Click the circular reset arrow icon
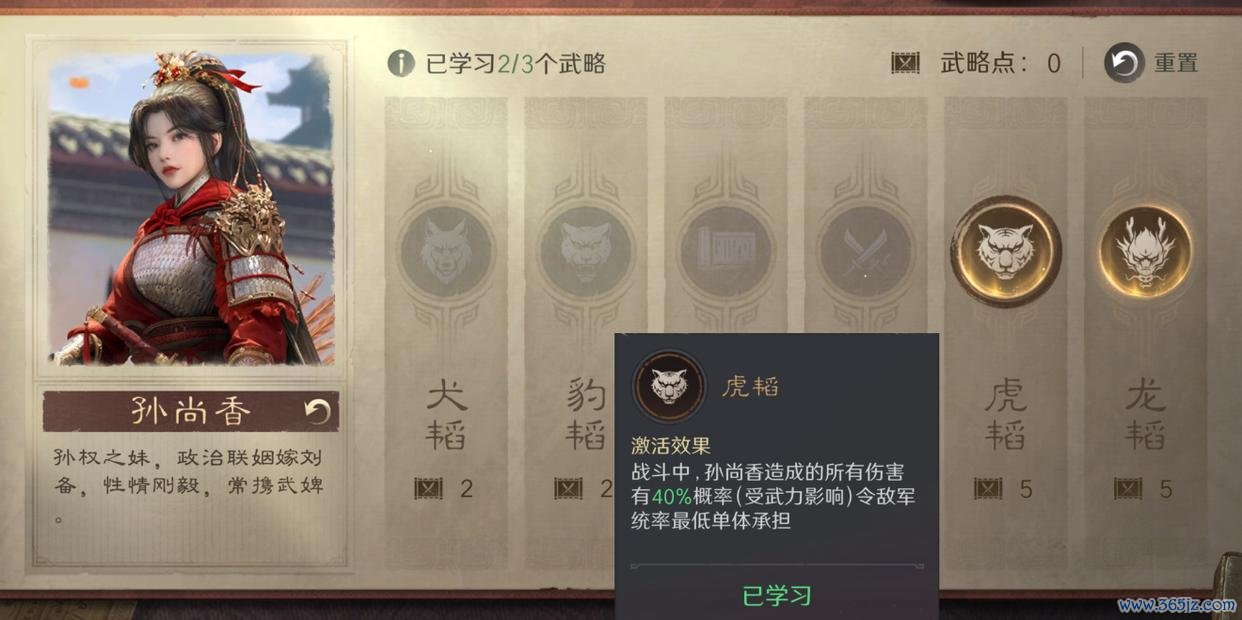The image size is (1242, 620). coord(1124,64)
